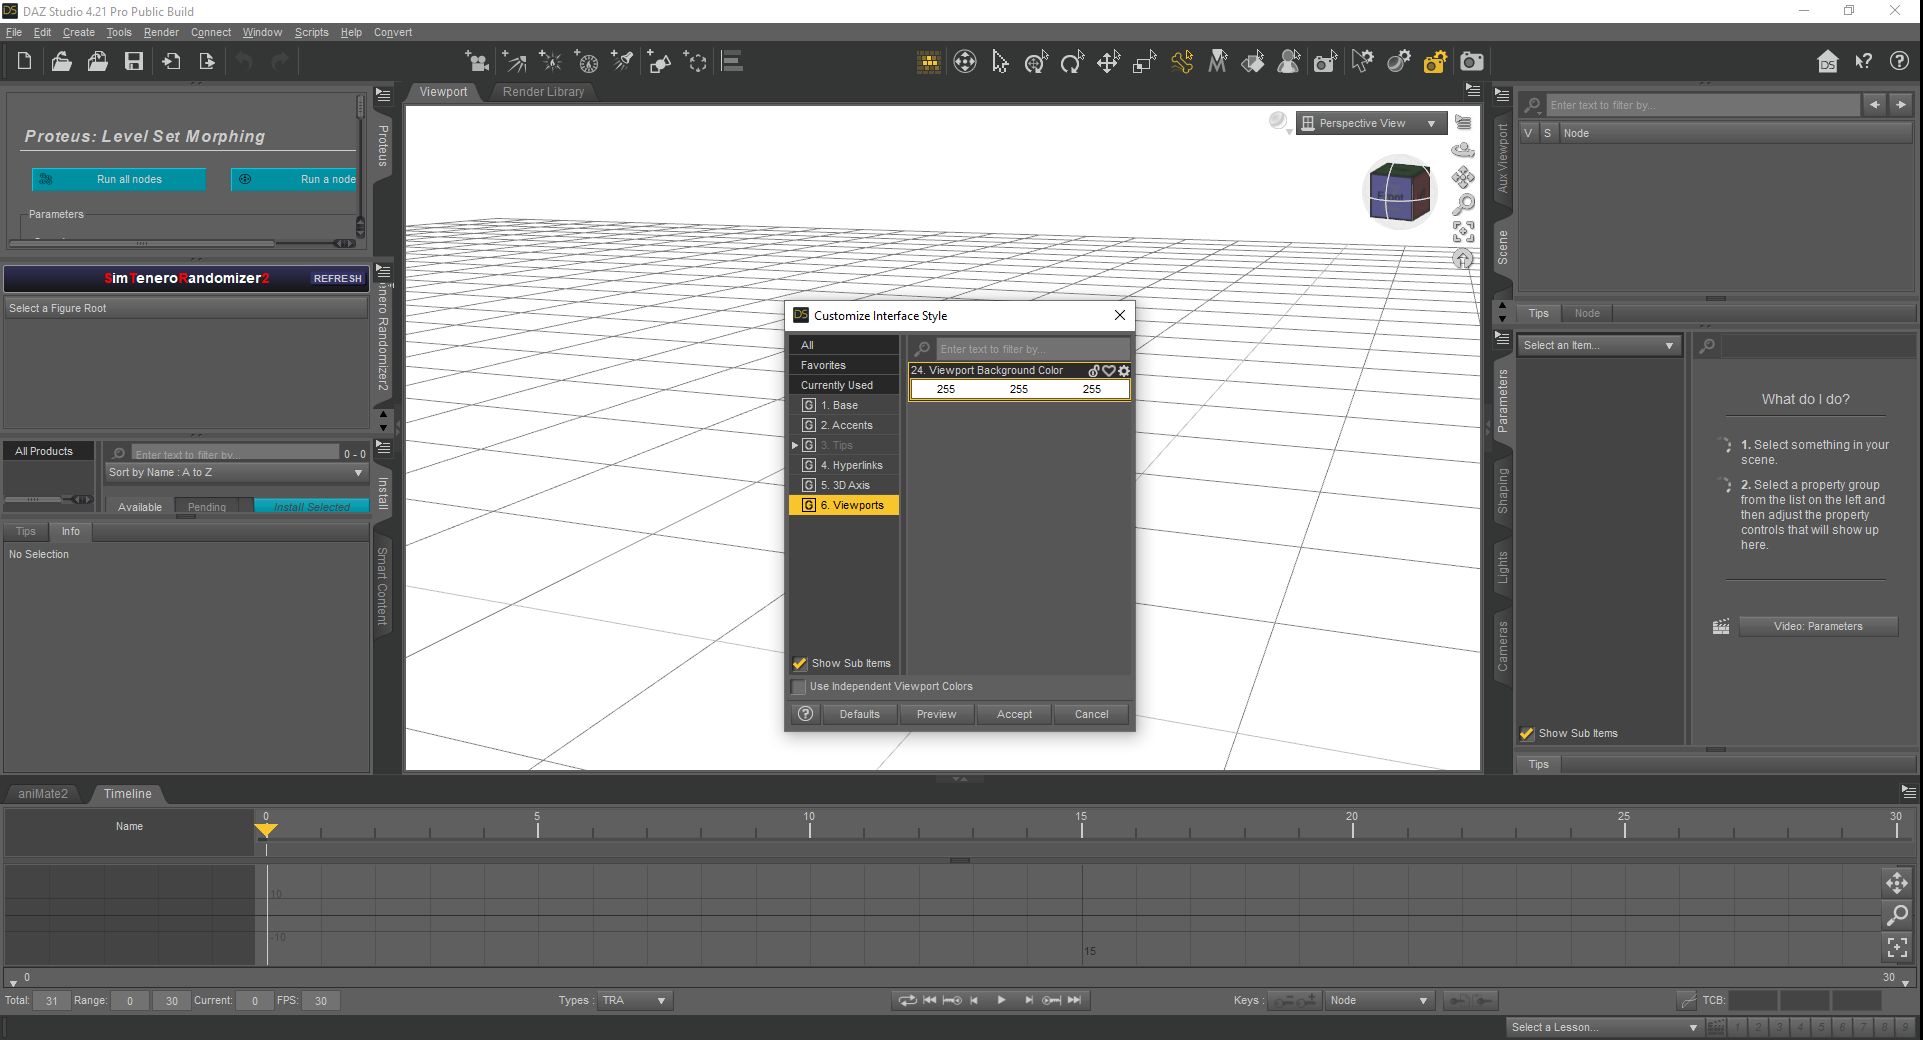Click the Open file folder icon

[61, 62]
